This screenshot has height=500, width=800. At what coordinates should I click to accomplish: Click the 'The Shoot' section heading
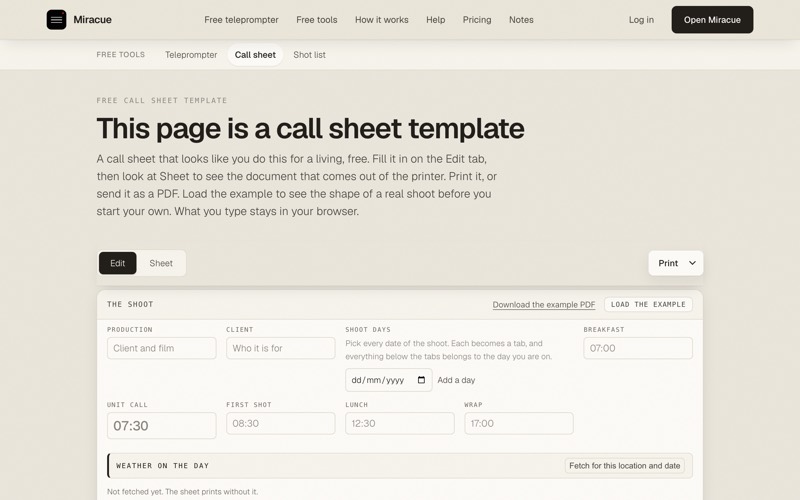(x=130, y=305)
